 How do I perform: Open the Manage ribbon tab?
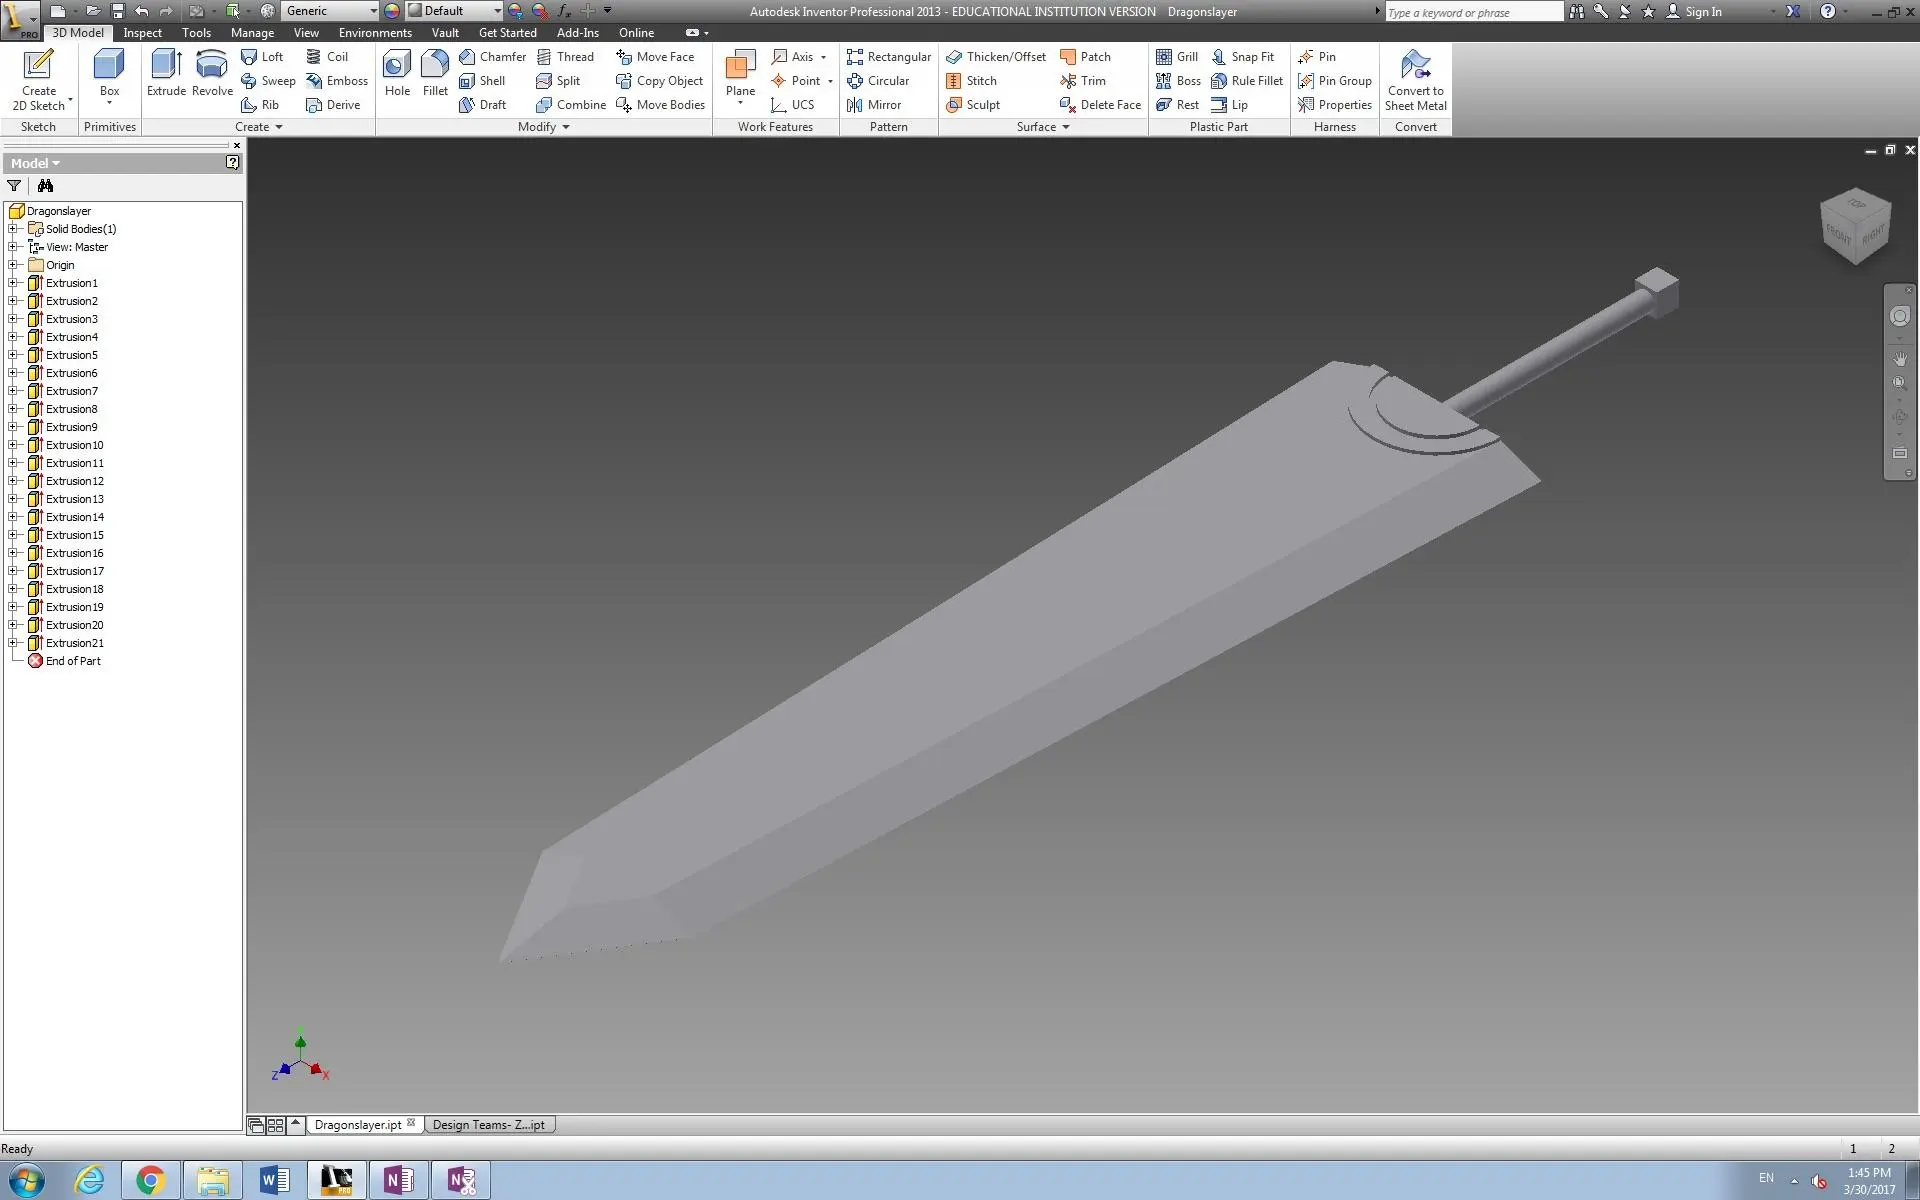pos(252,33)
